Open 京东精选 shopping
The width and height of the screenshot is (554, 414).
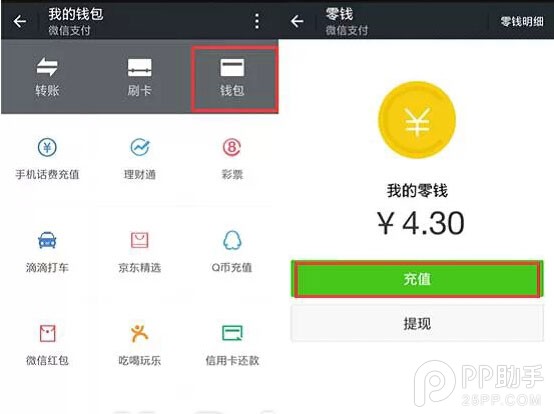point(140,252)
